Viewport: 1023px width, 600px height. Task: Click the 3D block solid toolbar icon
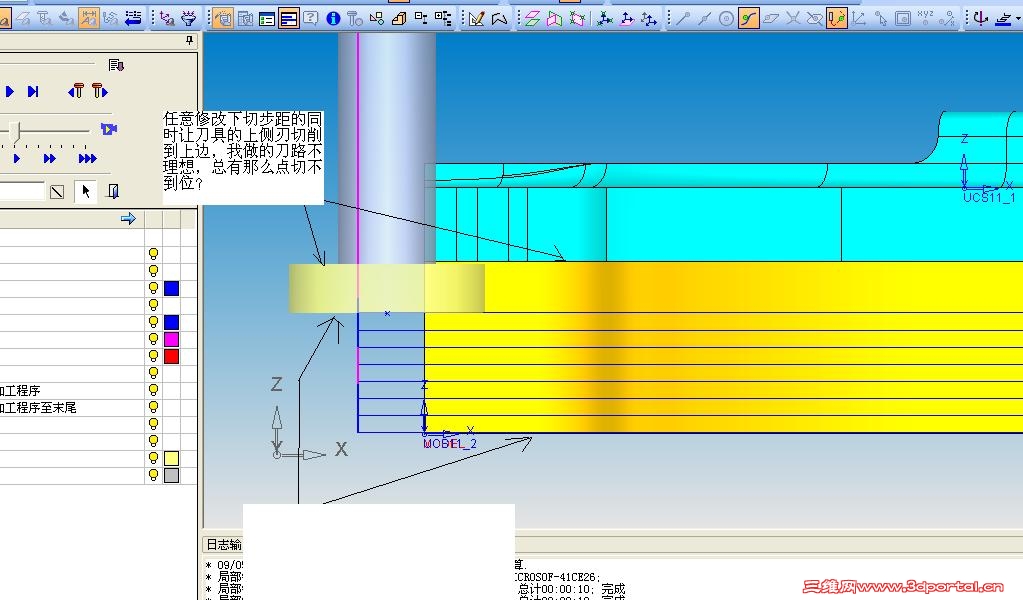pyautogui.click(x=399, y=19)
